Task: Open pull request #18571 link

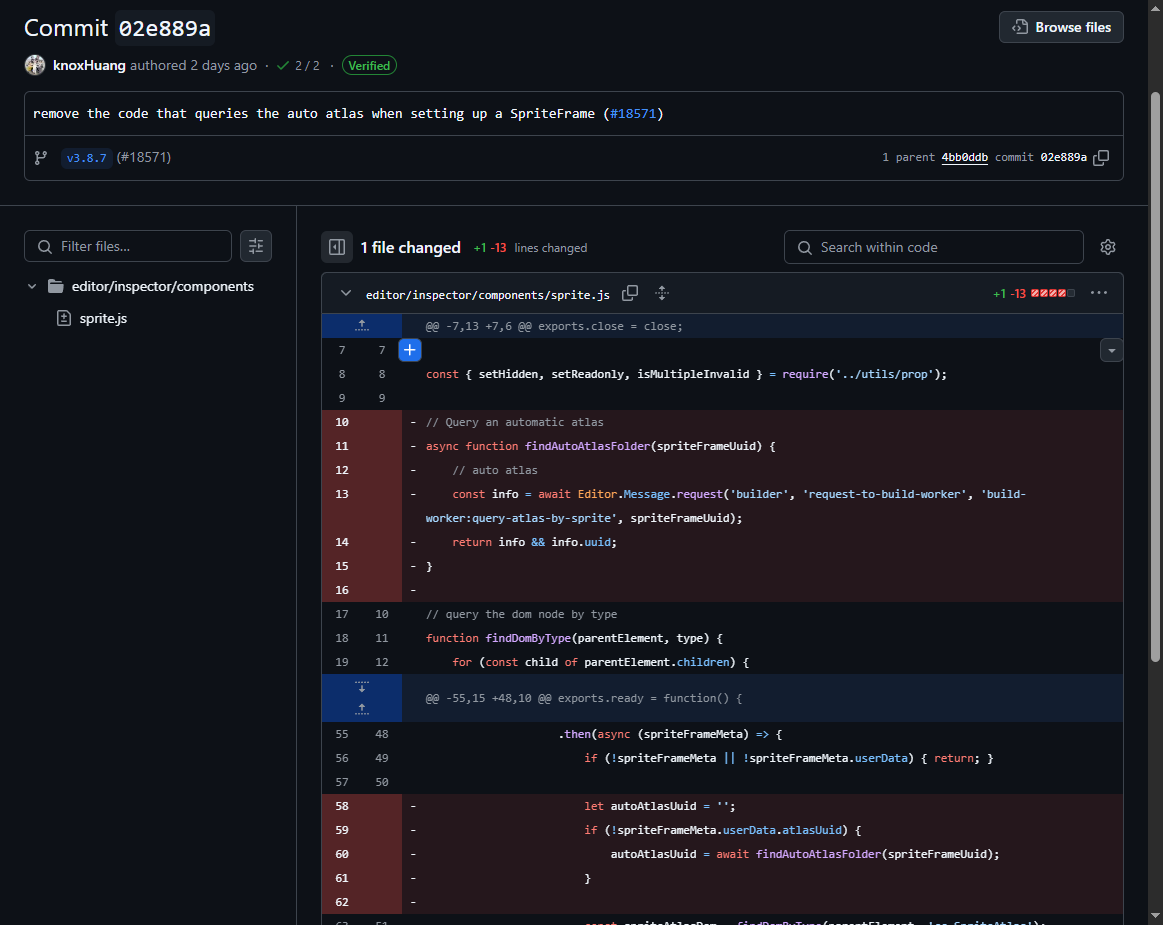Action: 635,113
